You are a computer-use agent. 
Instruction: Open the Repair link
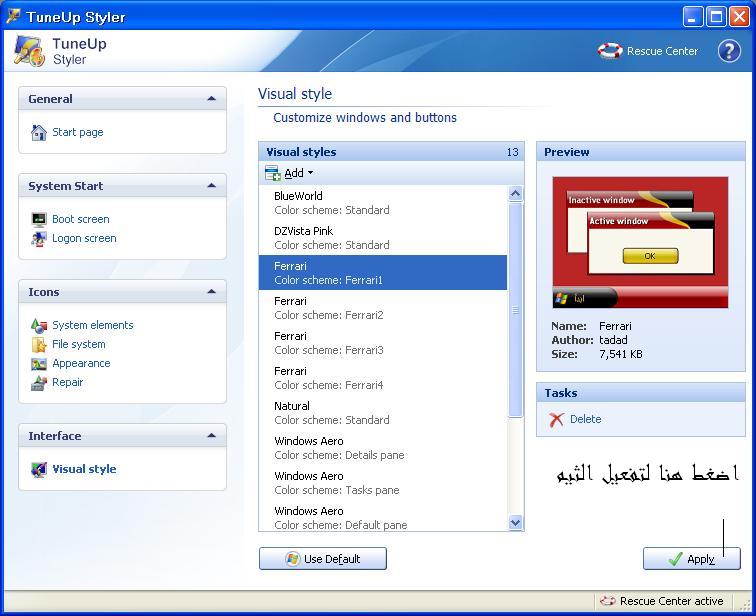coord(68,383)
